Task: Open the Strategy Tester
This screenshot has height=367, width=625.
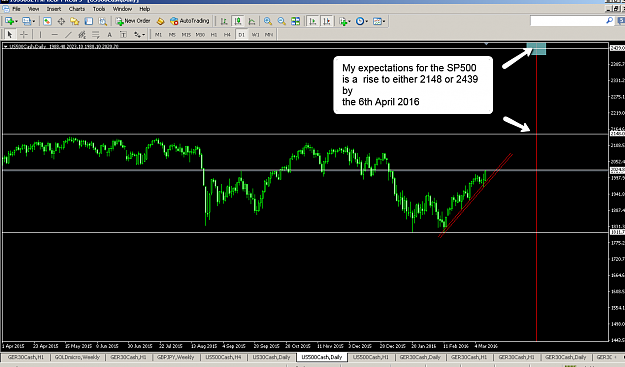Action: (x=102, y=21)
